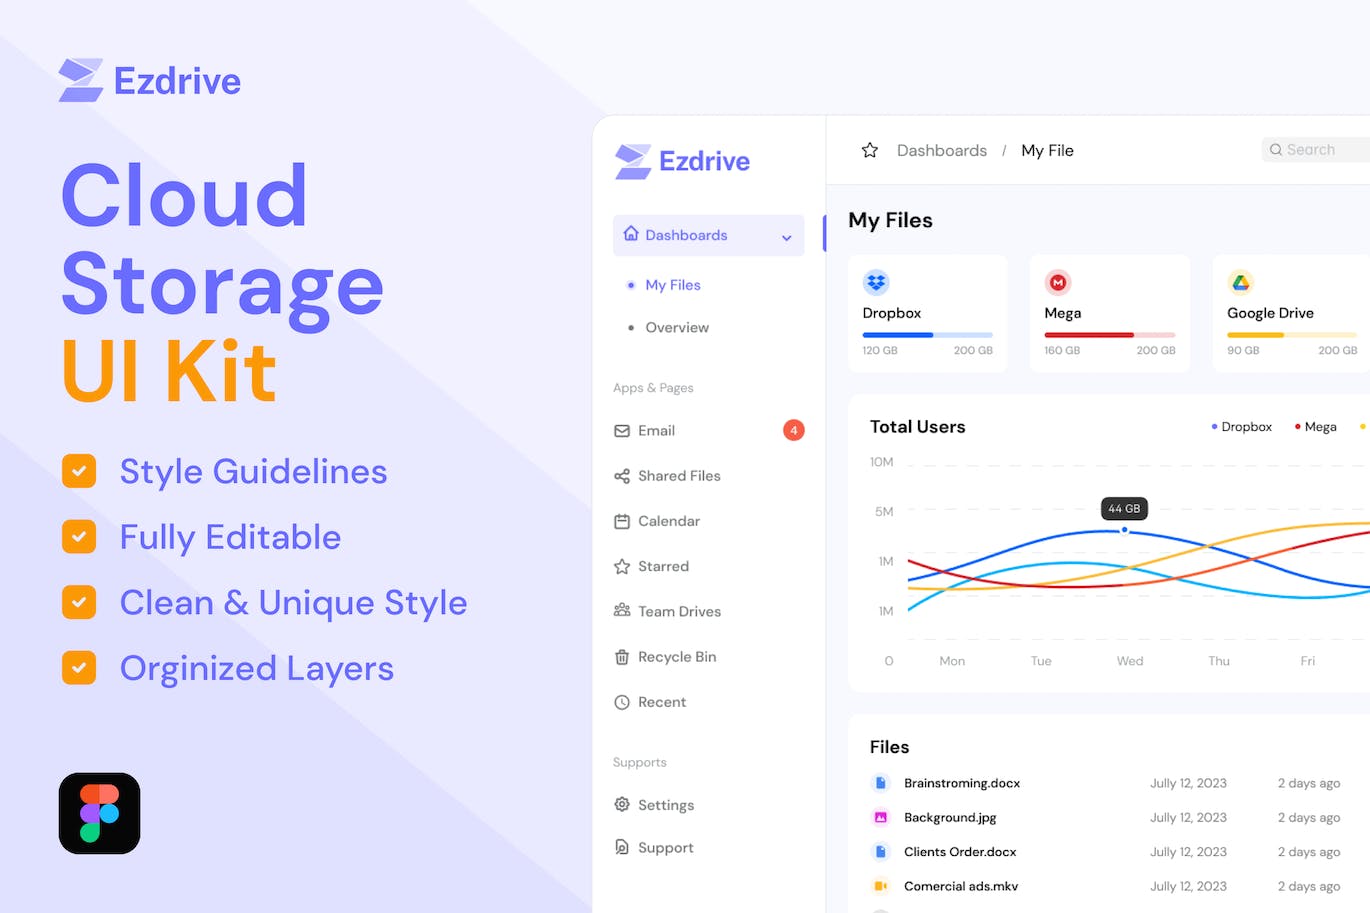
Task: Toggle the Style Guidelines checkbox
Action: (x=79, y=471)
